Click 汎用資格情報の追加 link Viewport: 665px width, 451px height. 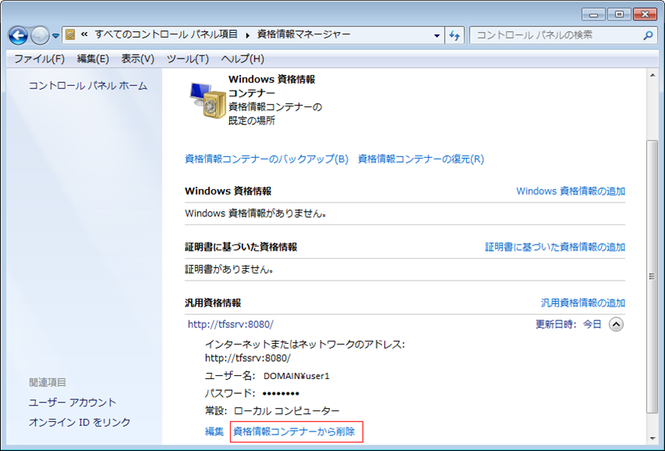[x=583, y=303]
